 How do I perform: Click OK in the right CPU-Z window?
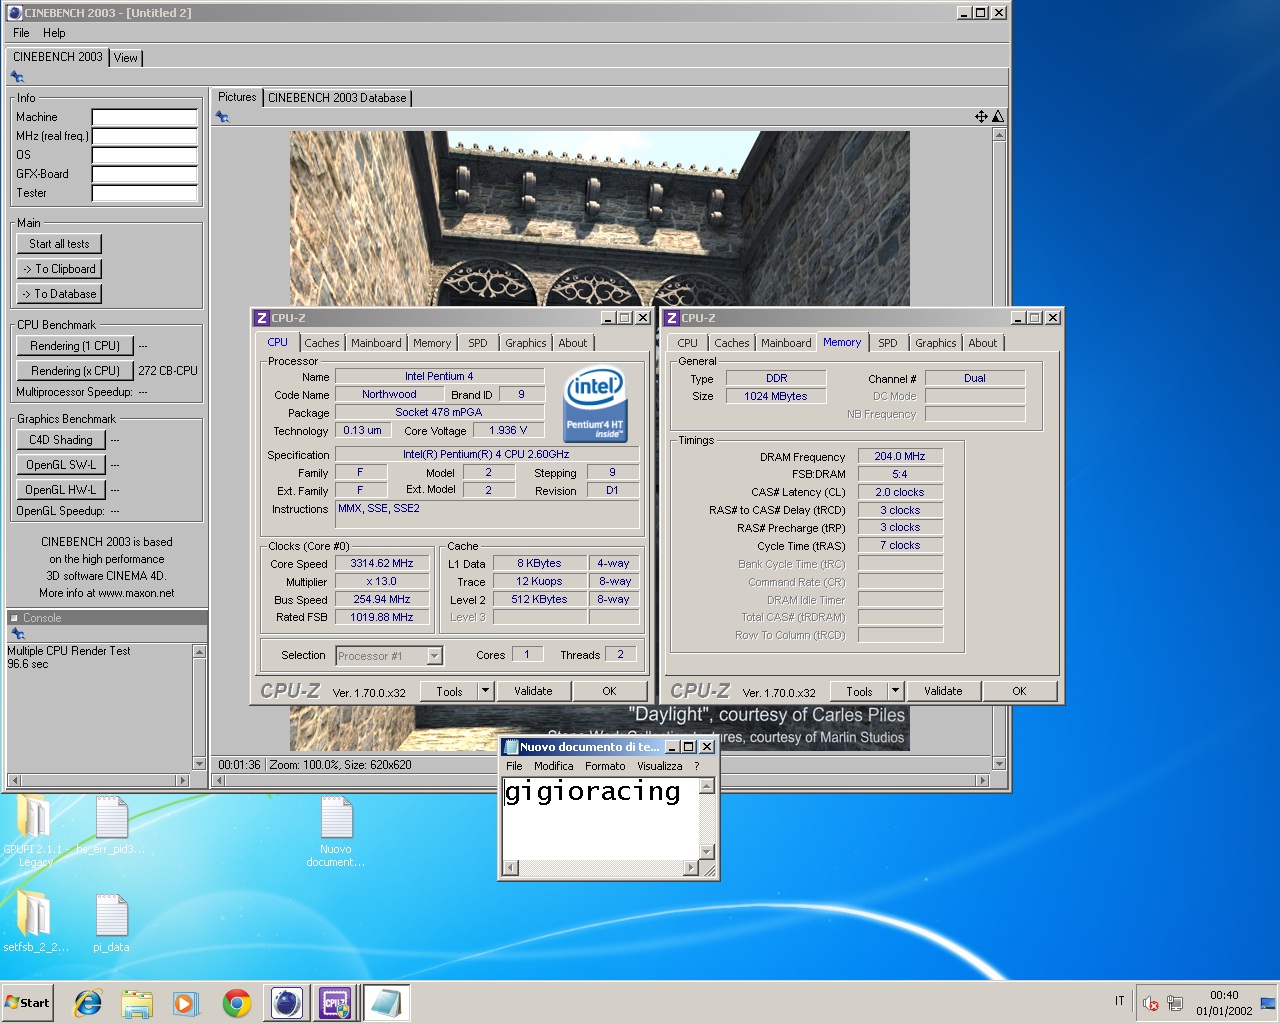point(1019,691)
